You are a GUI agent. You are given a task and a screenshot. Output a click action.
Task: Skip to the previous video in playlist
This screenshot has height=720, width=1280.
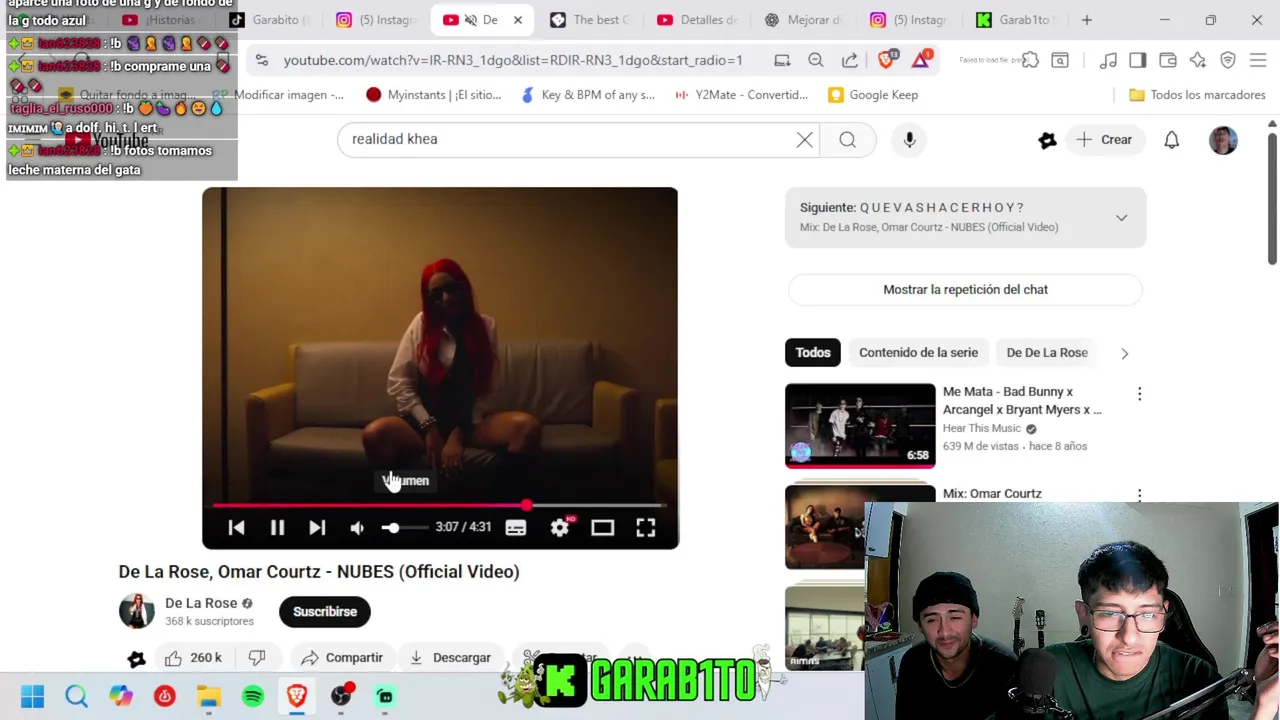point(237,528)
